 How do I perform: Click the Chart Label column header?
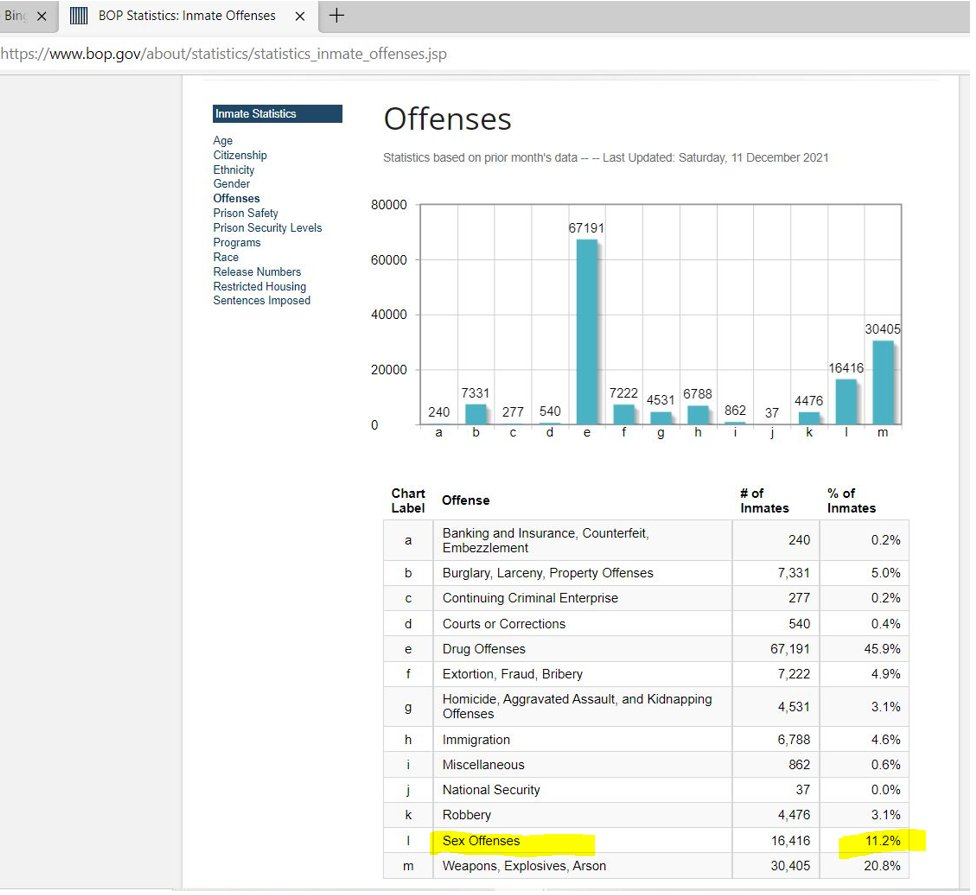408,500
